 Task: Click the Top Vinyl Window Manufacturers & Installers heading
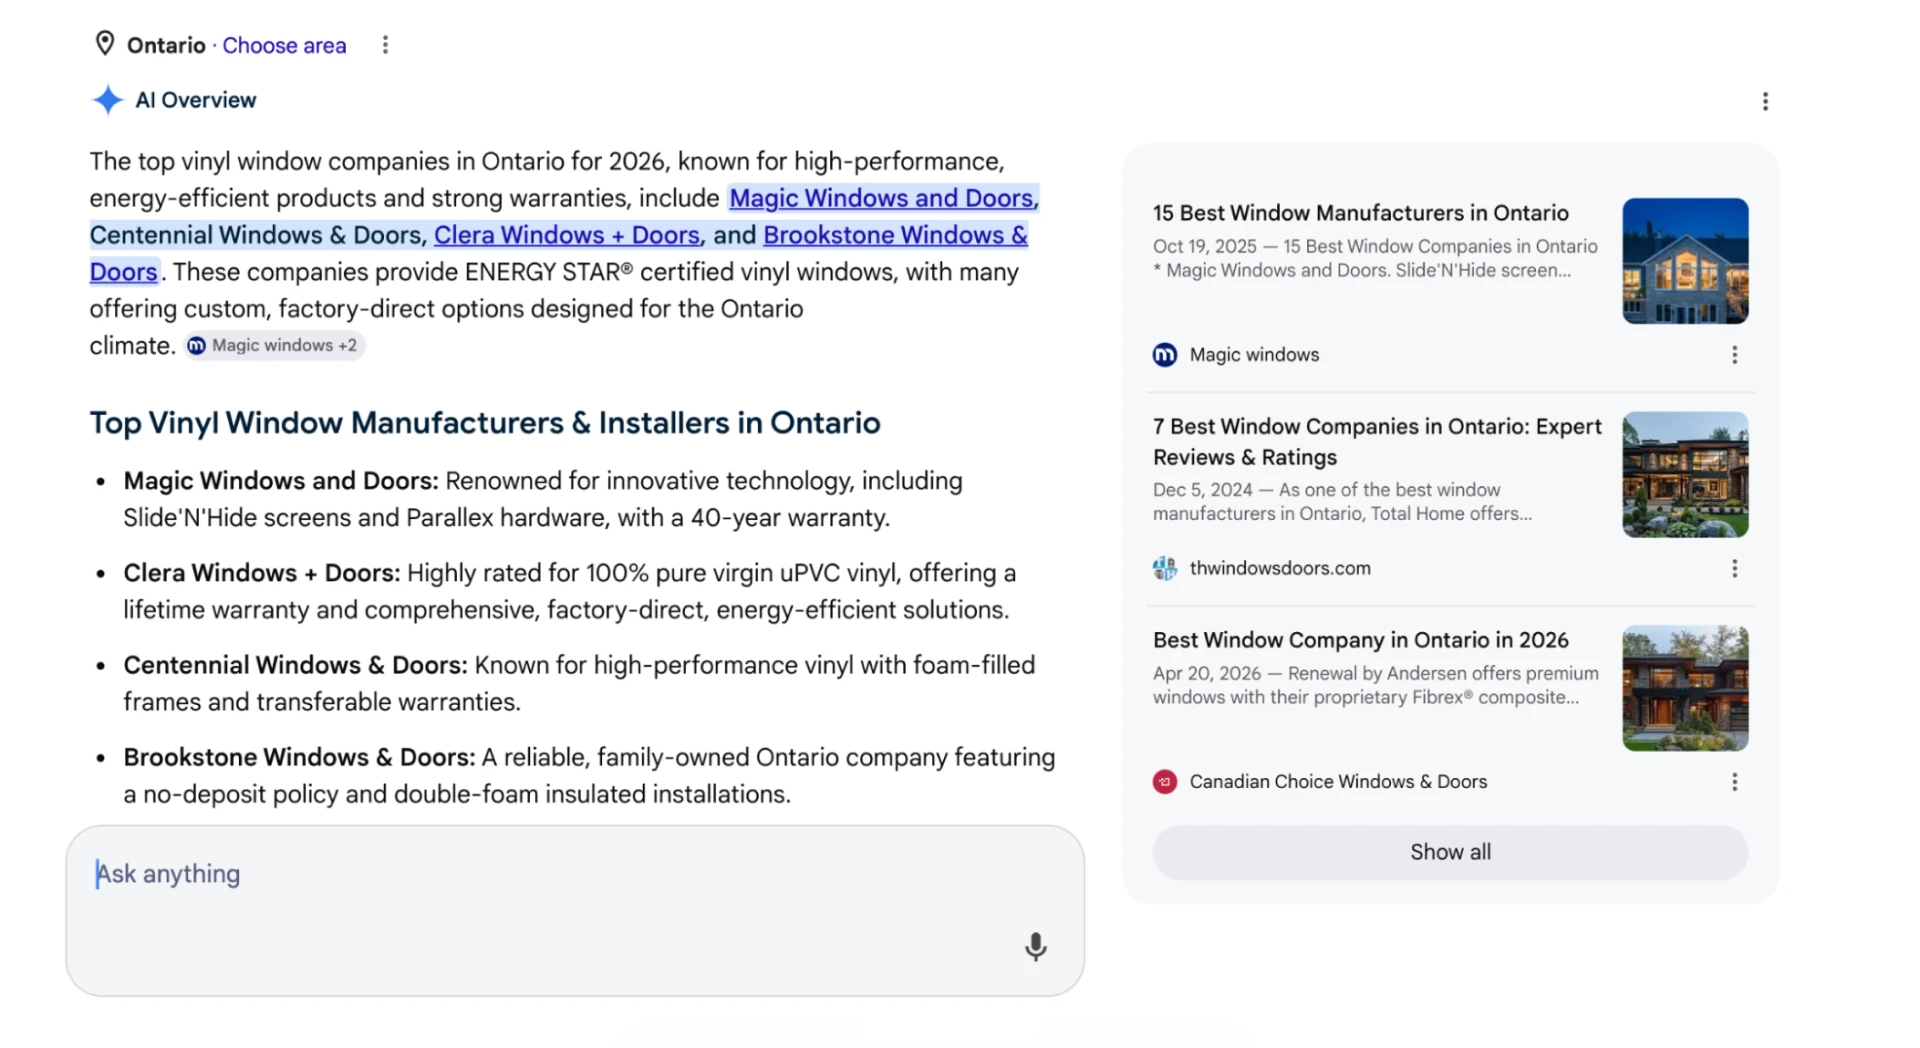tap(485, 423)
